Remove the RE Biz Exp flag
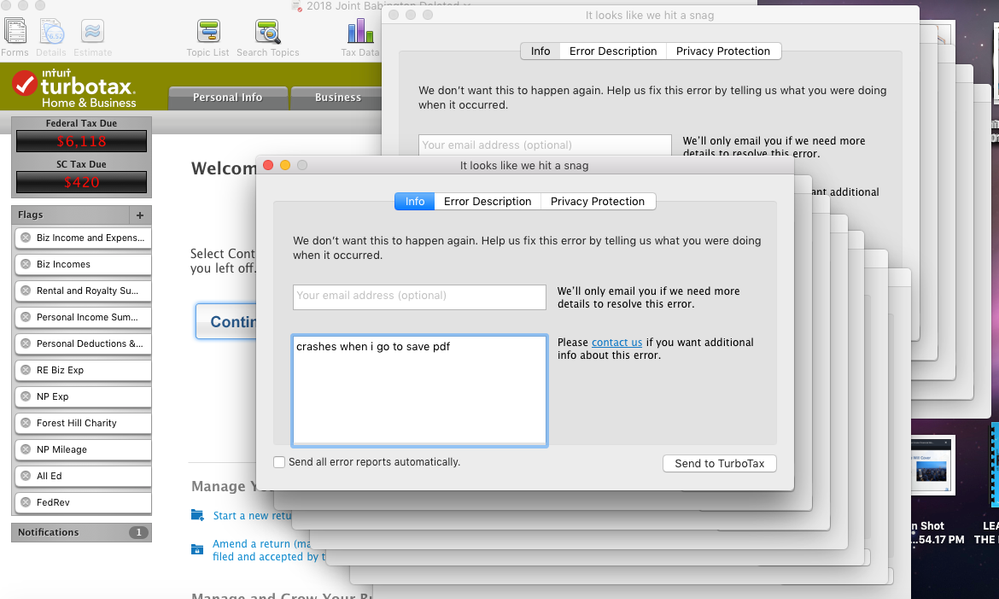 point(25,370)
